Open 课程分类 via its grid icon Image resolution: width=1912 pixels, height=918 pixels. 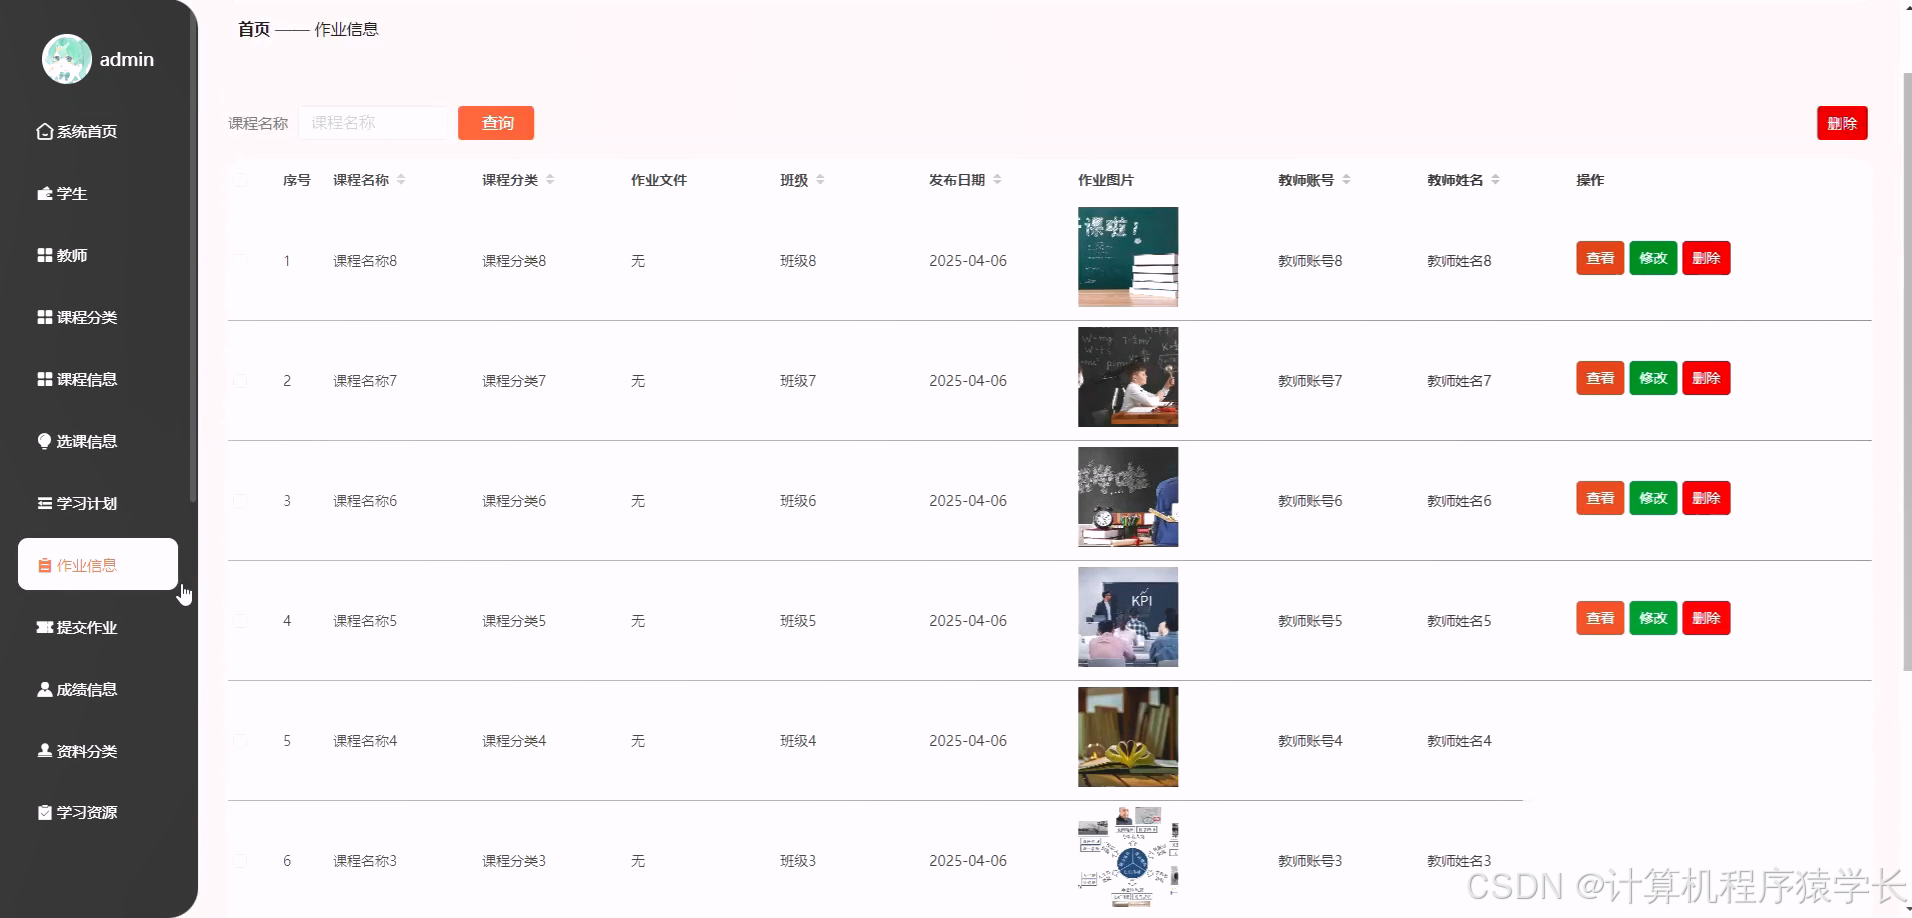[x=44, y=317]
